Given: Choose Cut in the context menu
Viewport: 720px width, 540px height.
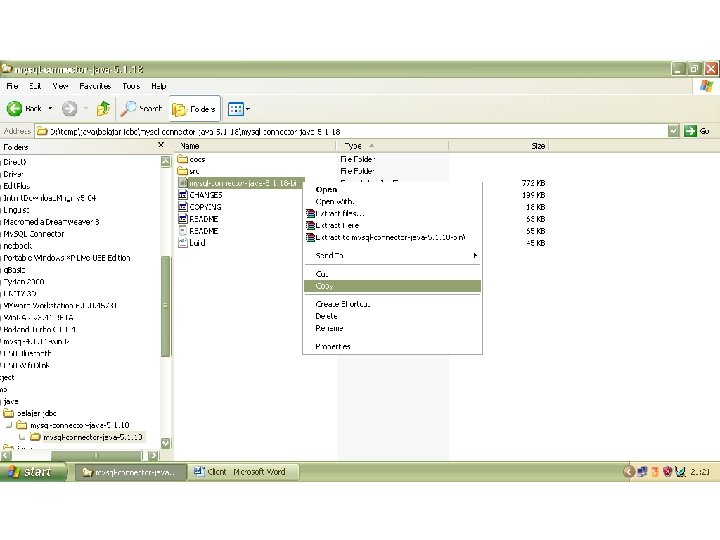Looking at the screenshot, I should tap(392, 274).
